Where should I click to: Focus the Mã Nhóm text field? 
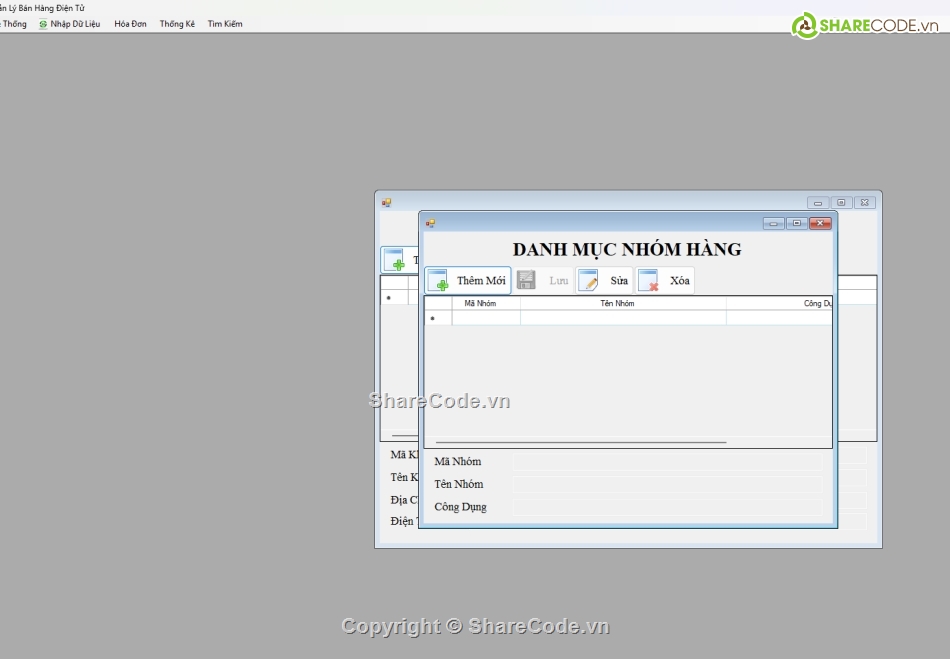pyautogui.click(x=667, y=462)
